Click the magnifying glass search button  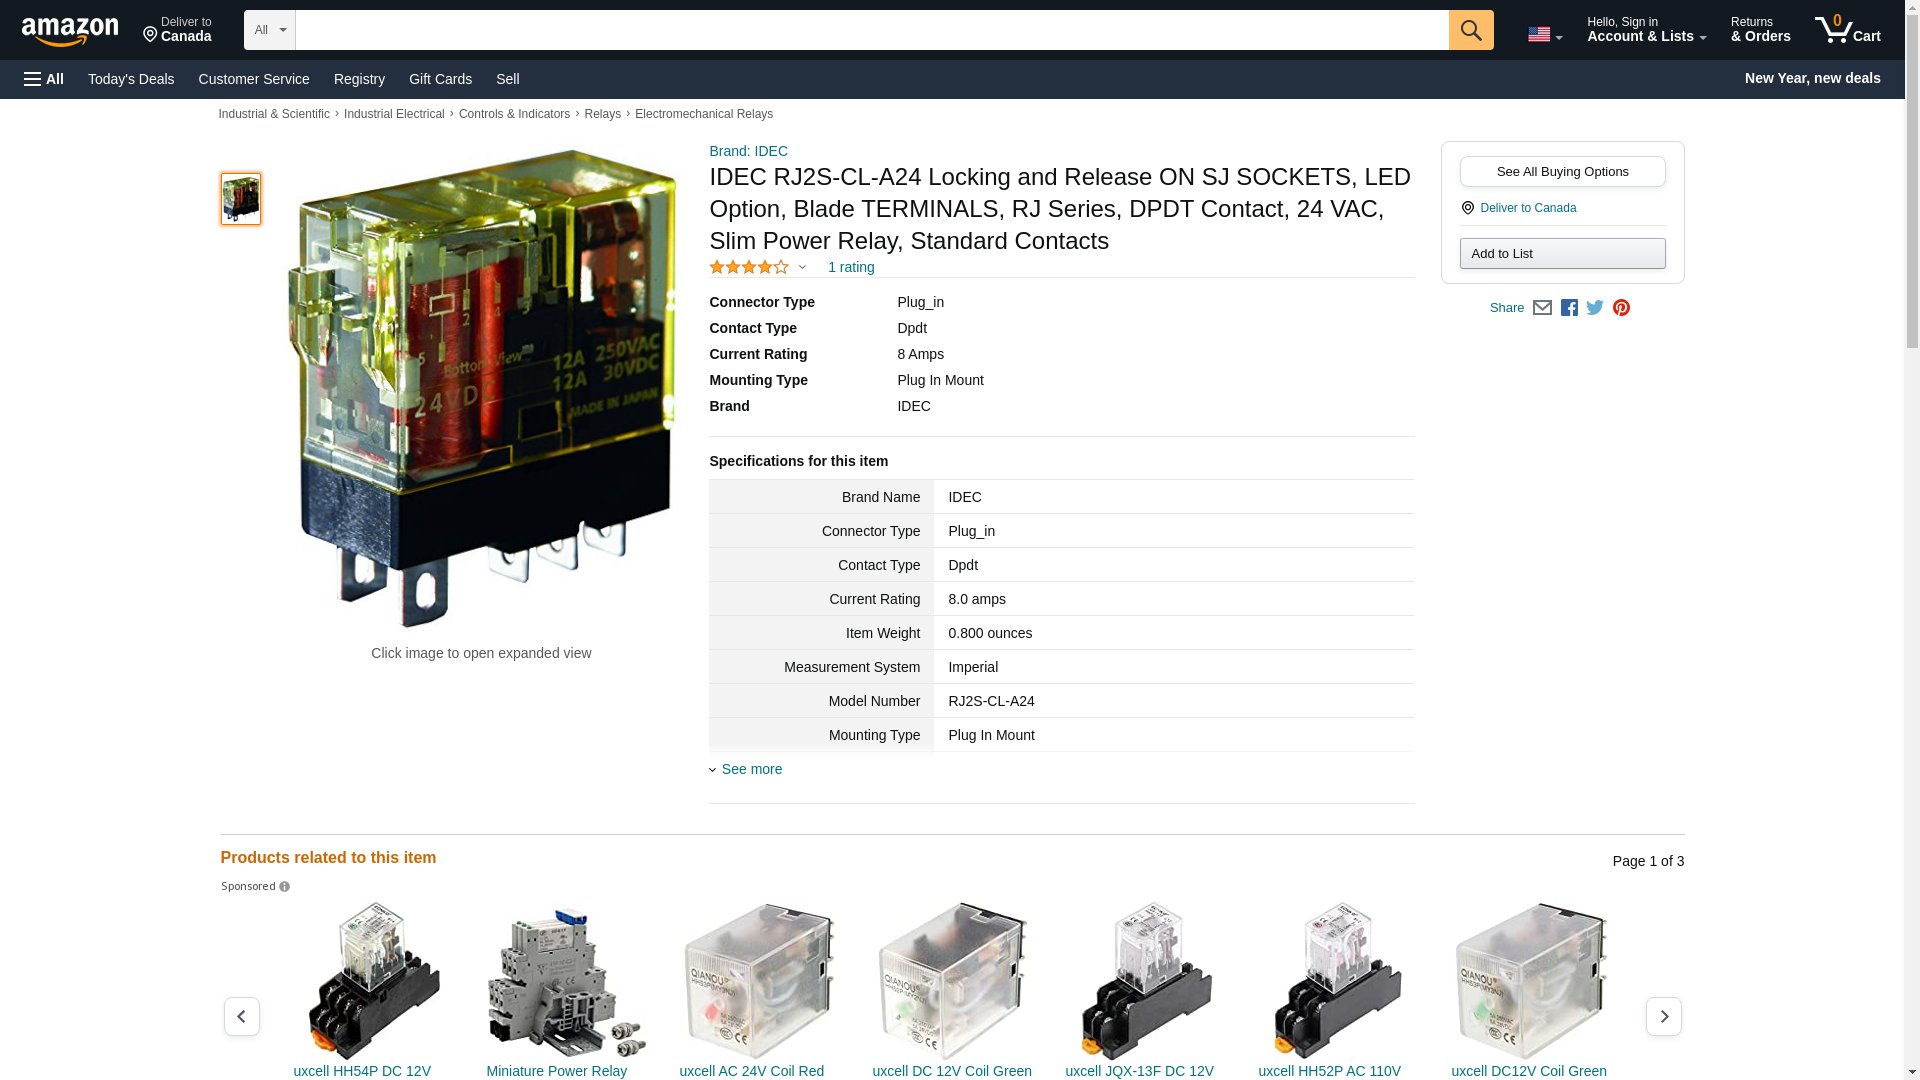(1470, 30)
